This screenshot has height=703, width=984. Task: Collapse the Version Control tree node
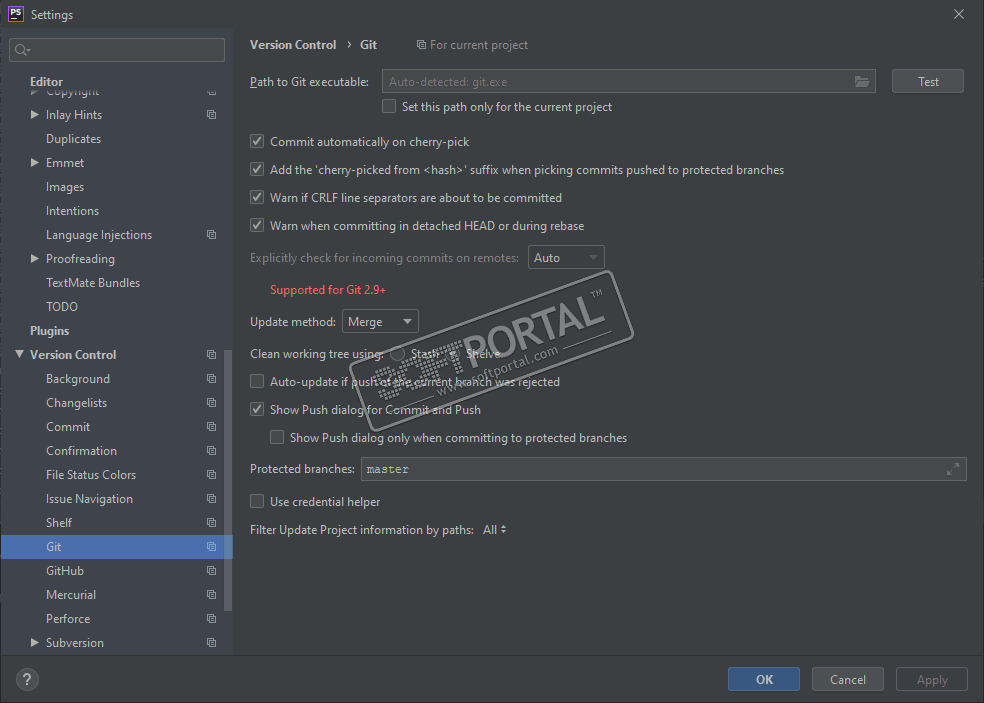(19, 355)
